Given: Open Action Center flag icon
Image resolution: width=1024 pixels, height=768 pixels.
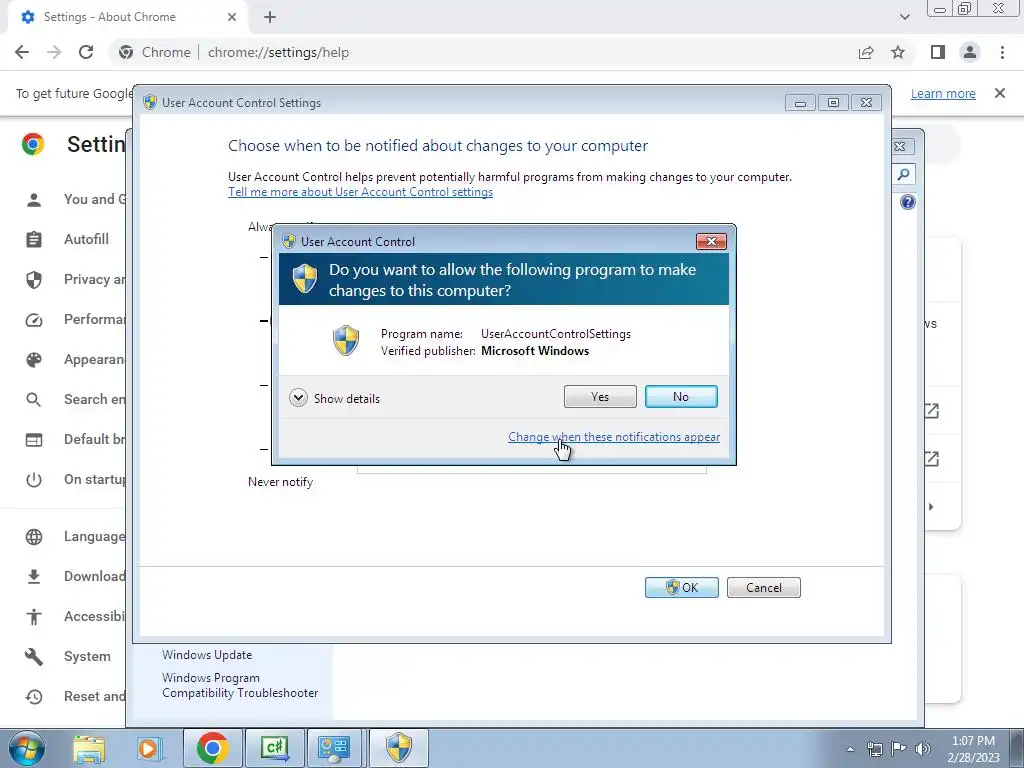Looking at the screenshot, I should [899, 749].
